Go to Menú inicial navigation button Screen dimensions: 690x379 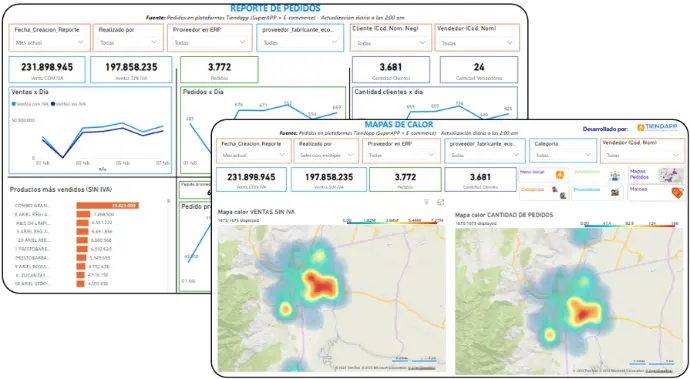(544, 175)
